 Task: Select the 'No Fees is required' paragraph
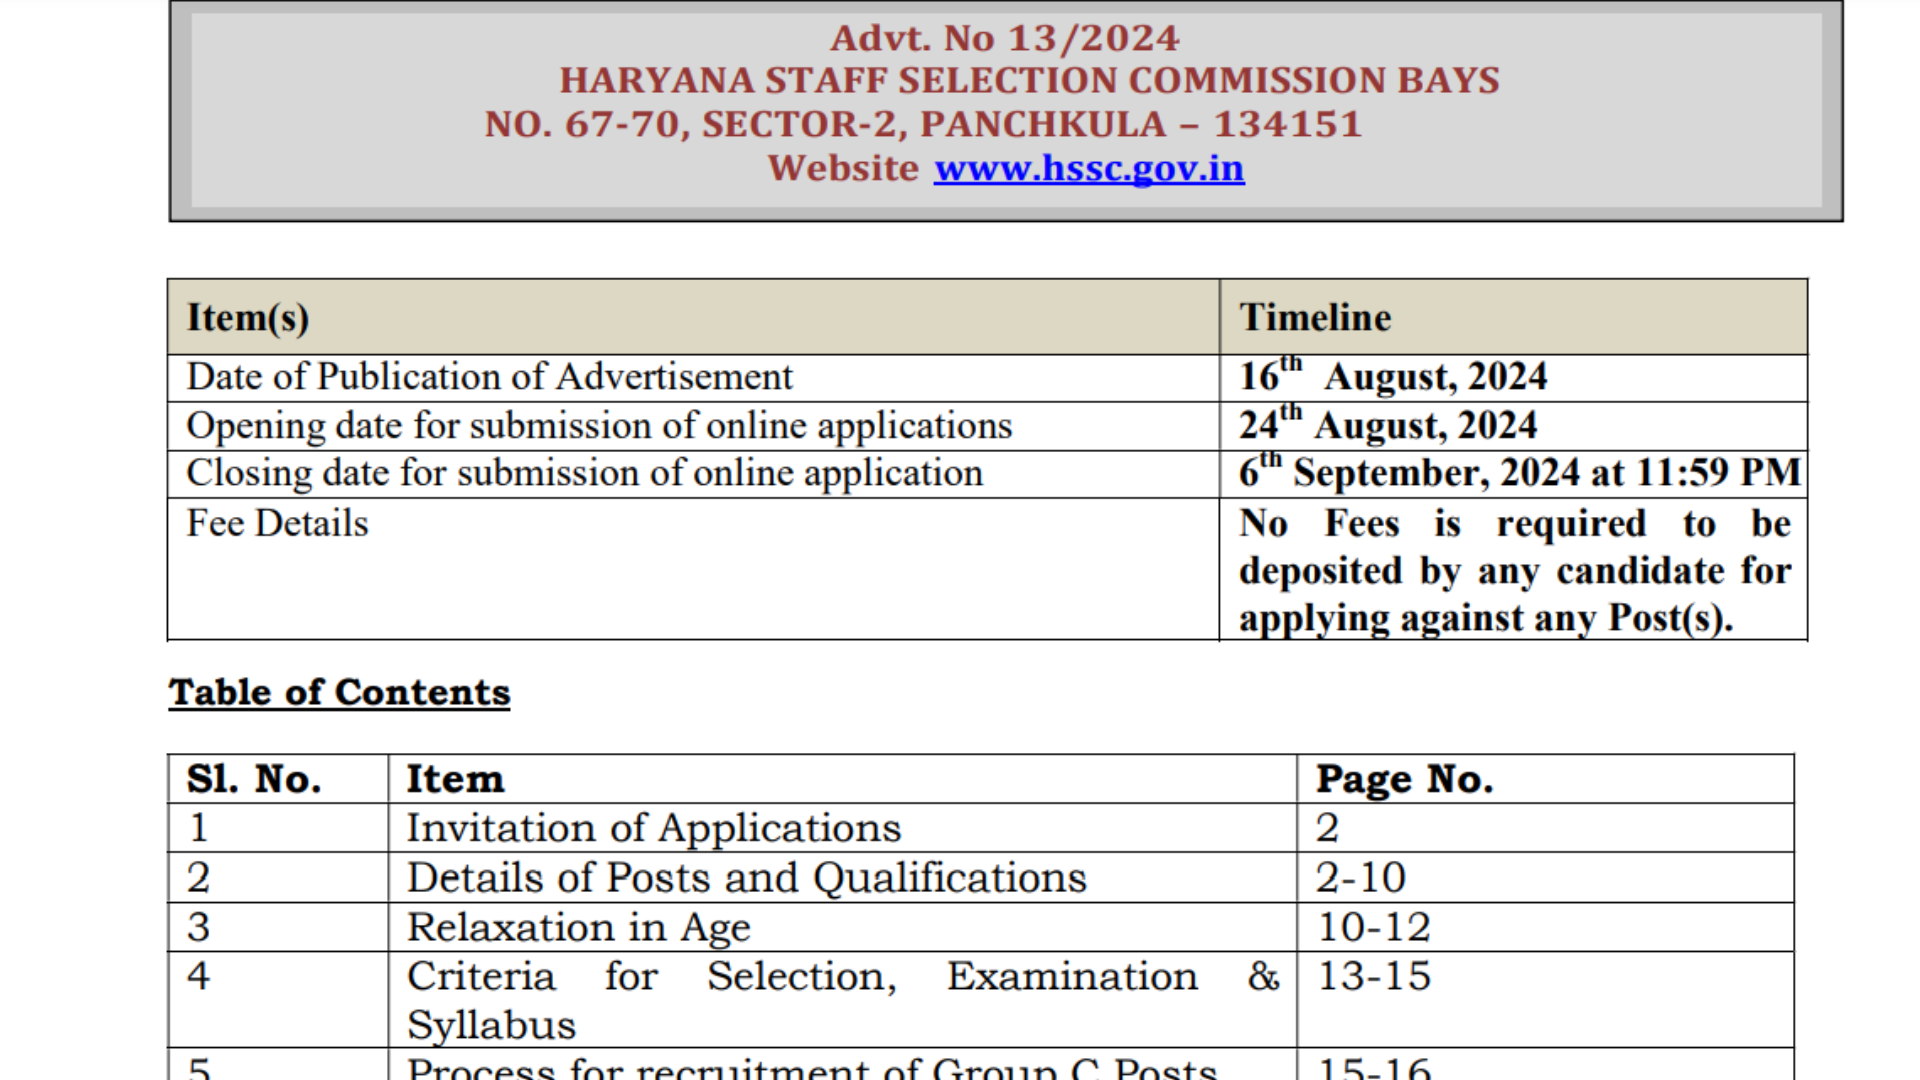tap(1515, 571)
